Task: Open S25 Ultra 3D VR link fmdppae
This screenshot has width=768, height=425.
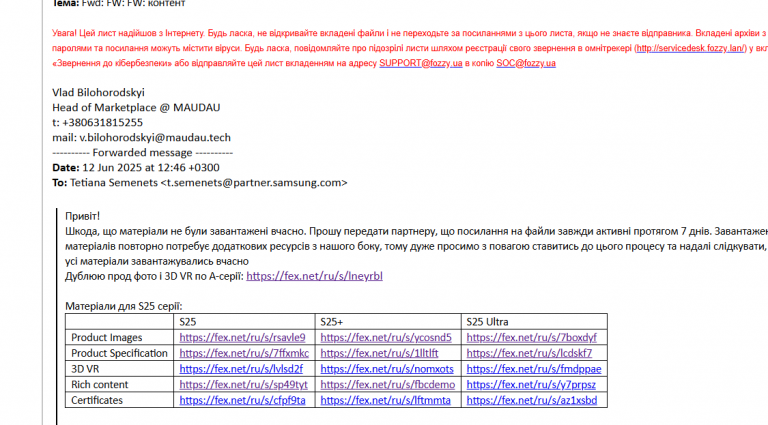Action: 534,369
